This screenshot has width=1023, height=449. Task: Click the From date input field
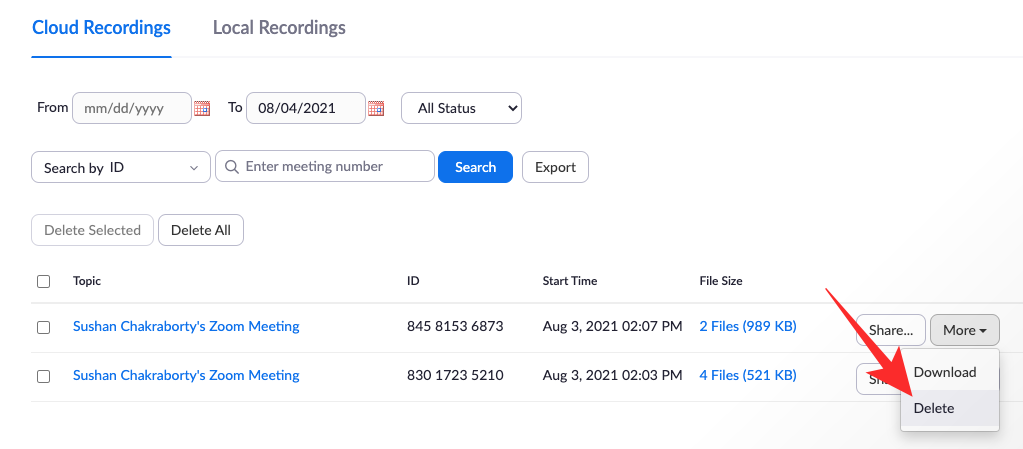tap(131, 108)
